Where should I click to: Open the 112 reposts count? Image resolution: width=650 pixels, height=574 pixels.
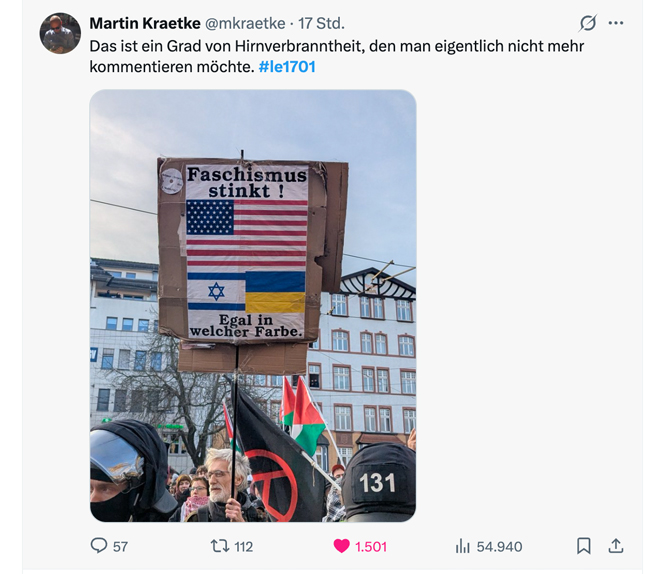point(244,547)
